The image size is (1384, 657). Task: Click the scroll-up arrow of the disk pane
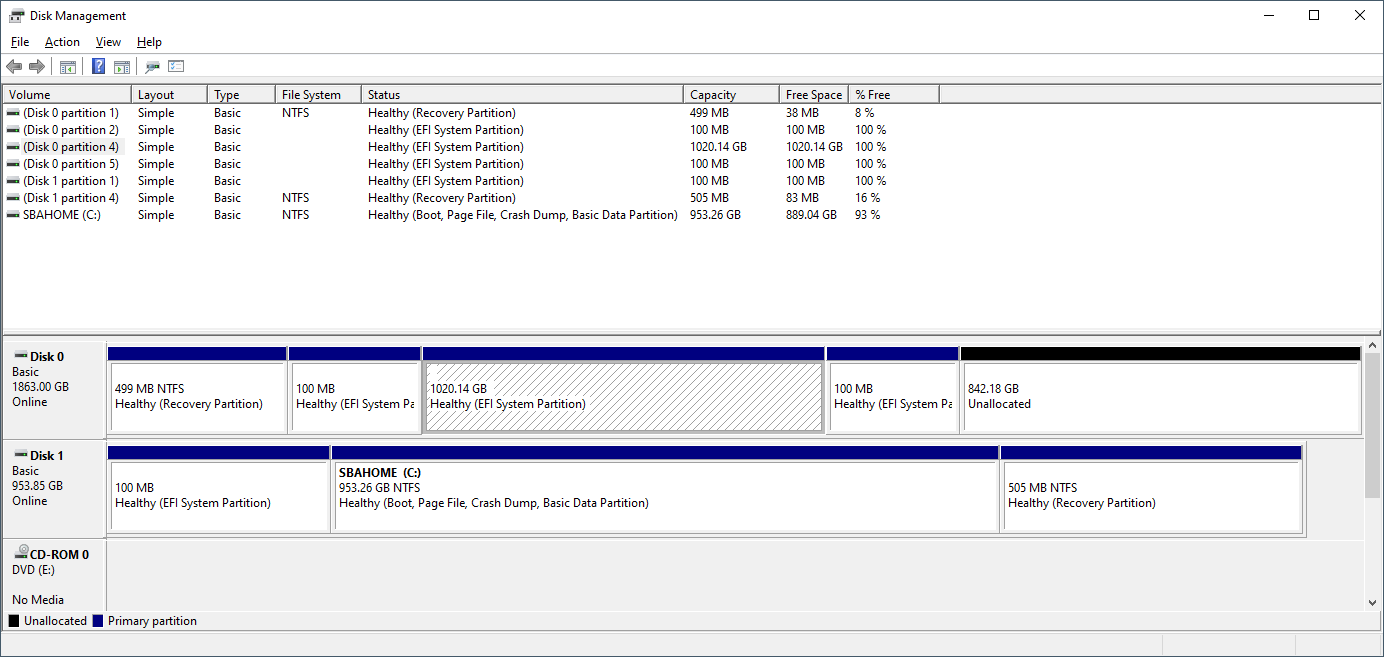click(x=1372, y=346)
